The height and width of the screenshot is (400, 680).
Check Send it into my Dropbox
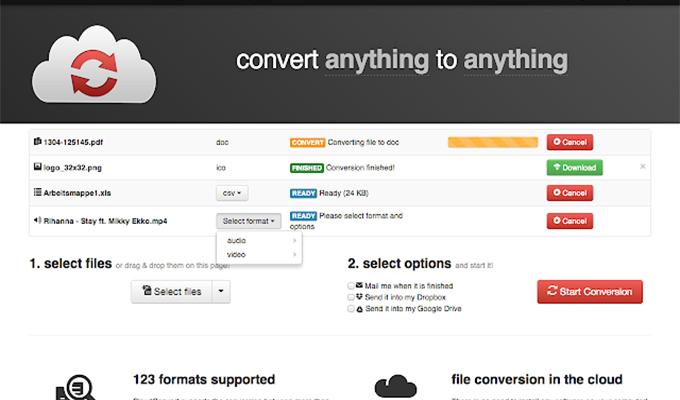coord(351,297)
